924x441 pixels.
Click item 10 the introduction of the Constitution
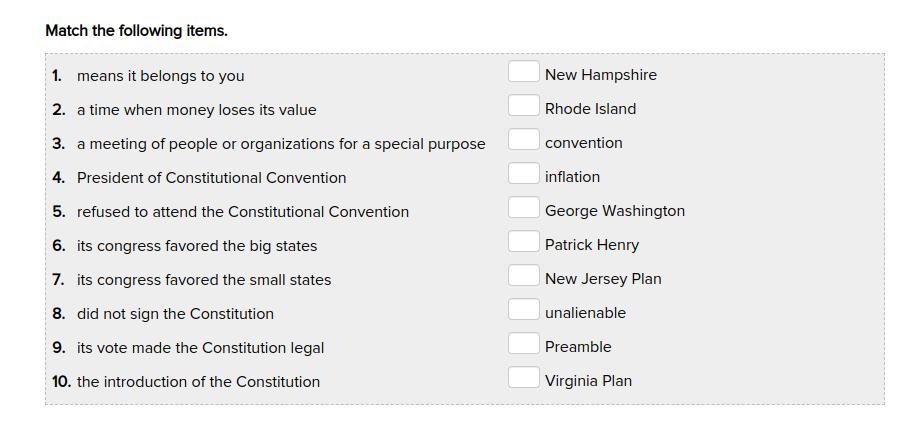click(199, 382)
